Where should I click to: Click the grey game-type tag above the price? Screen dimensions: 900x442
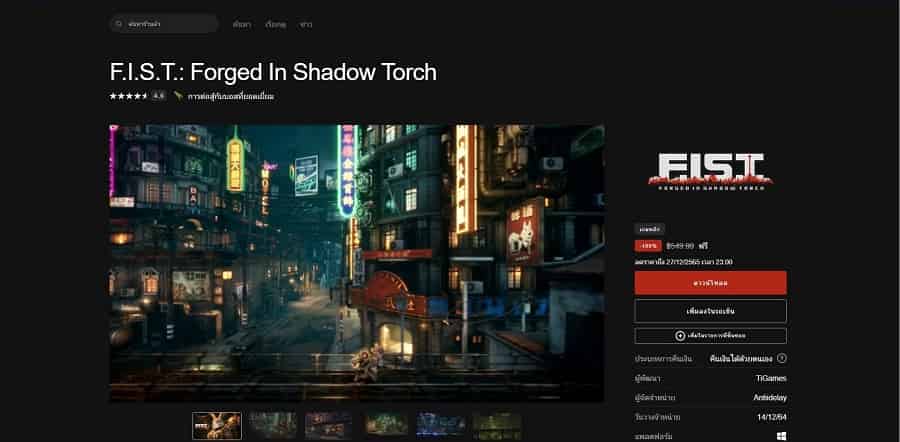pos(650,228)
